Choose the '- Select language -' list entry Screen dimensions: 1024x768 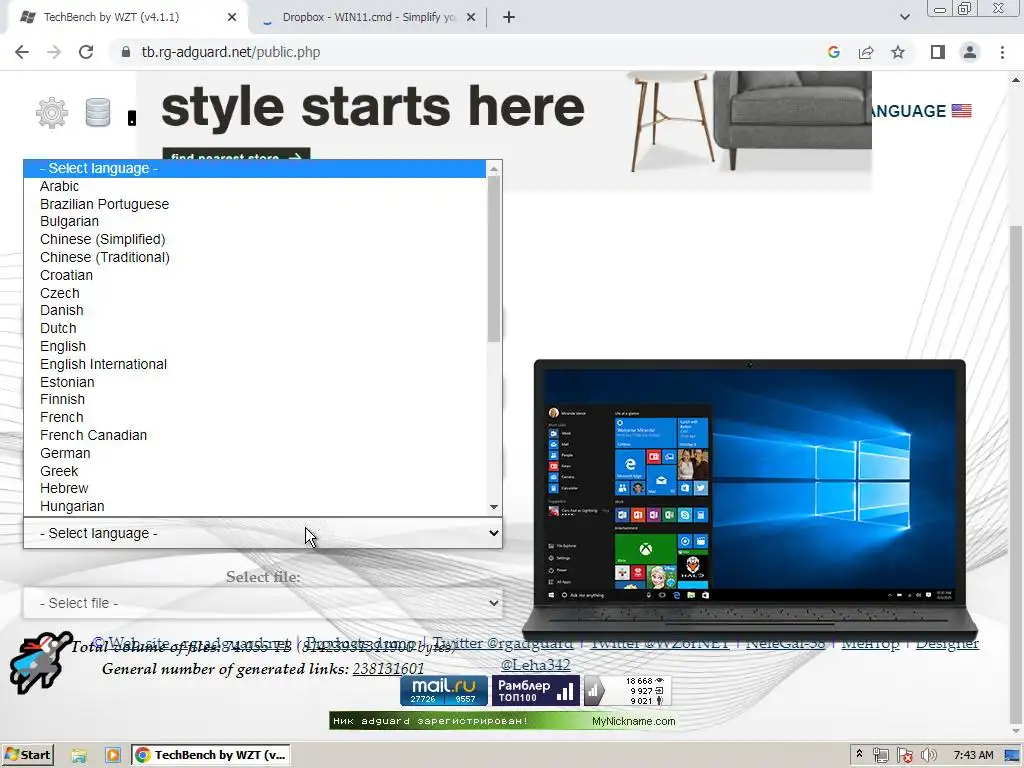[x=255, y=168]
